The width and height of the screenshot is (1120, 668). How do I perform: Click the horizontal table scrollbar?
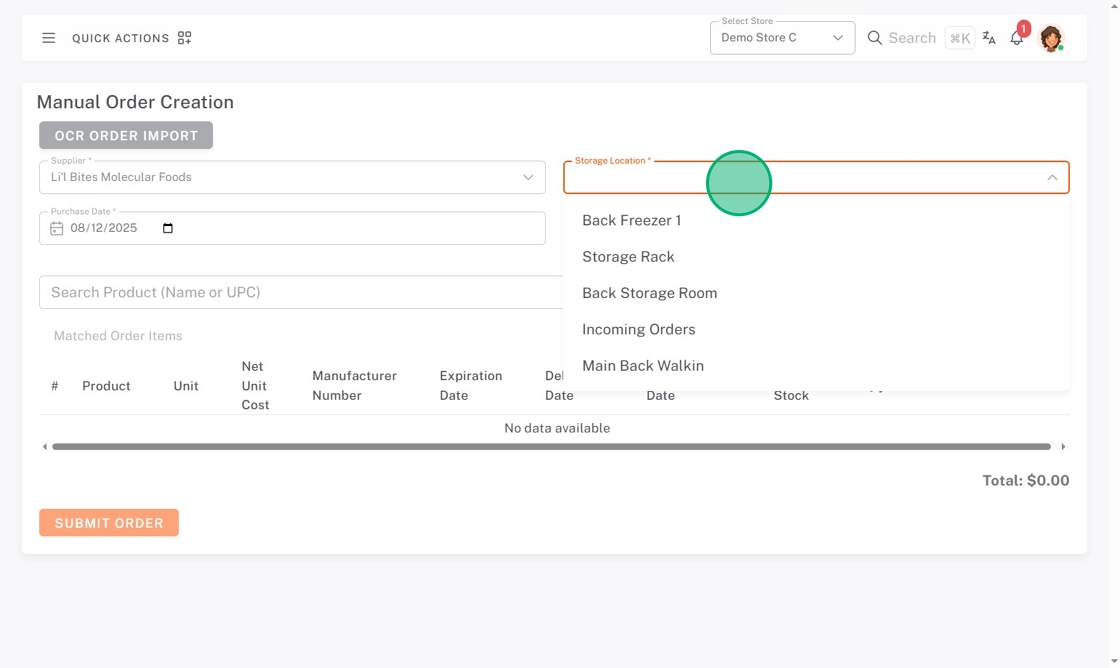point(551,447)
